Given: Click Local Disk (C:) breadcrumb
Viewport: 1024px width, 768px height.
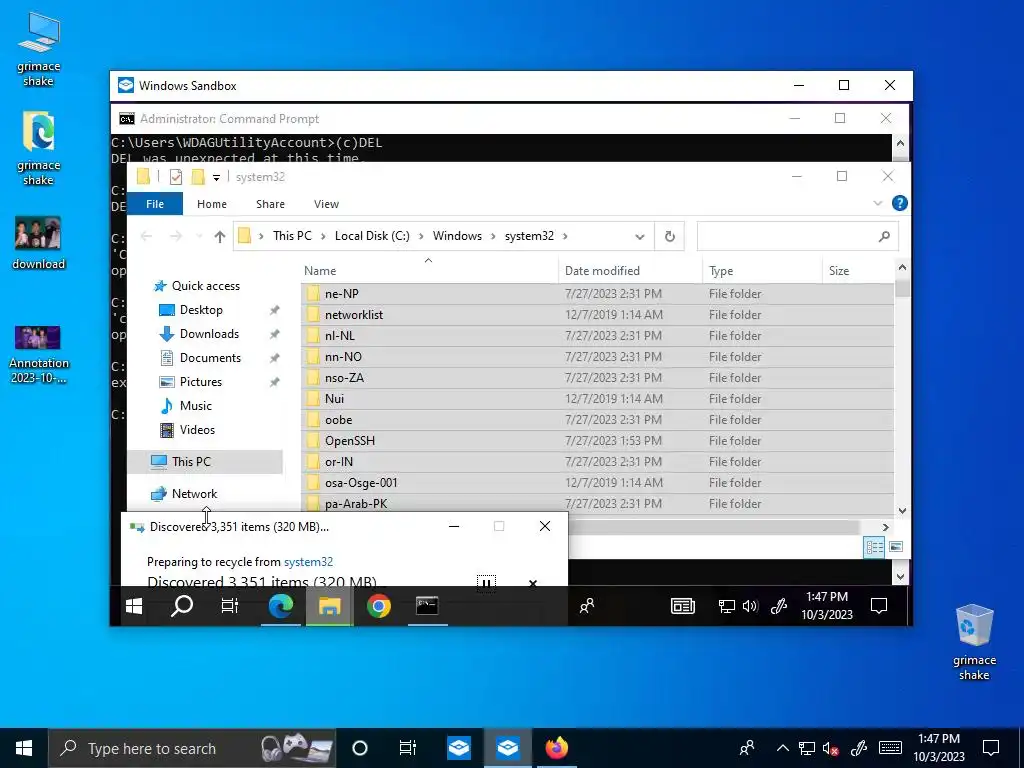Looking at the screenshot, I should coord(372,236).
